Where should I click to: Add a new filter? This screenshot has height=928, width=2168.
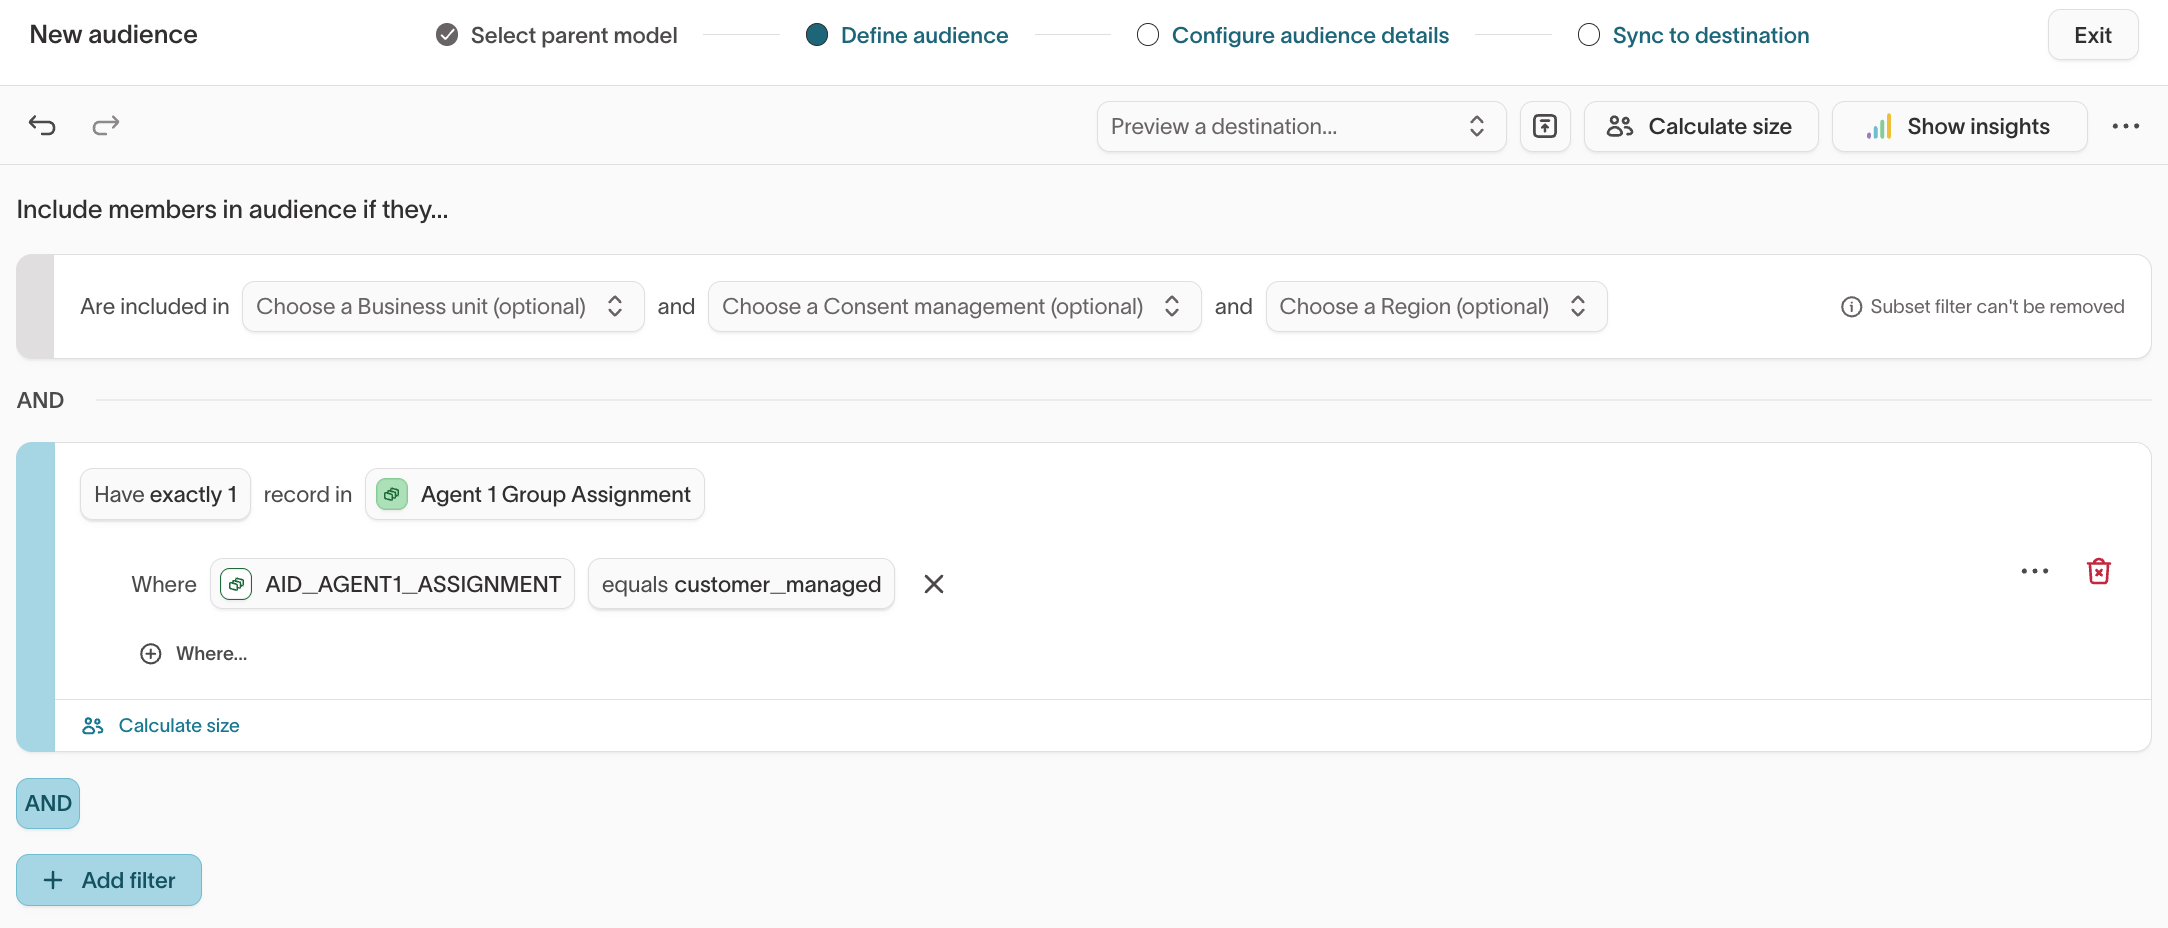click(108, 880)
